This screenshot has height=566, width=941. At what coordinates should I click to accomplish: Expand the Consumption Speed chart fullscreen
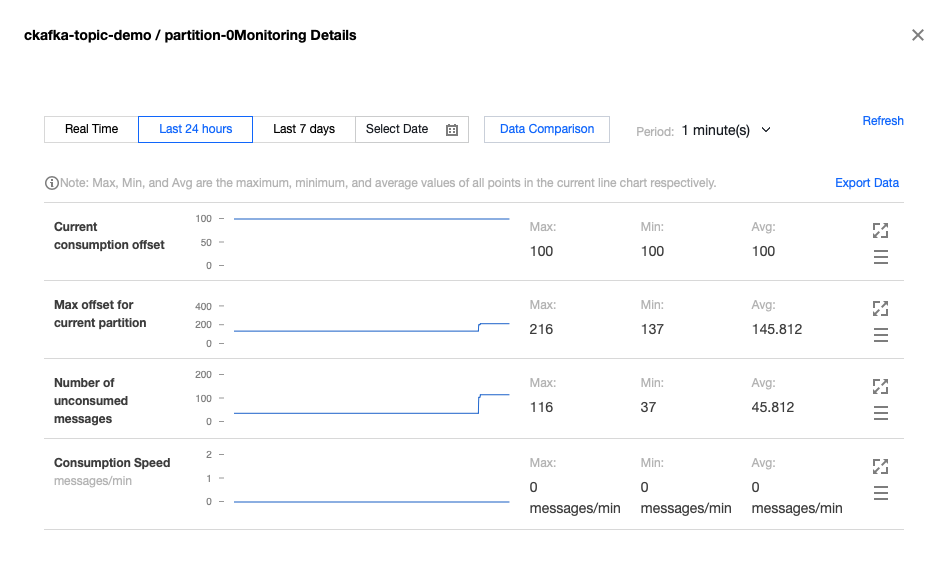(880, 466)
